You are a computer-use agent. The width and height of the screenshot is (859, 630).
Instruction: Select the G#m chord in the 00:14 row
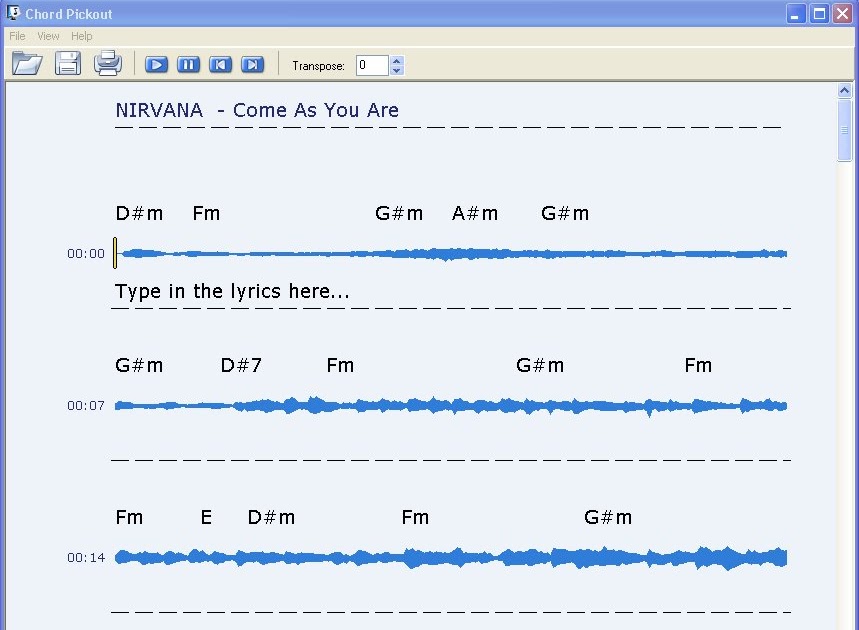click(x=608, y=517)
